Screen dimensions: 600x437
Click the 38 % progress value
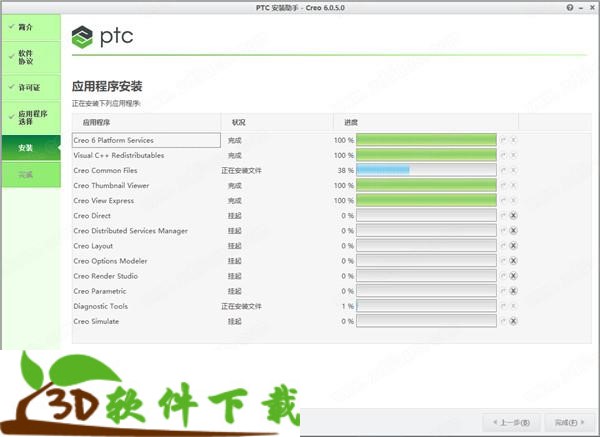[x=346, y=170]
